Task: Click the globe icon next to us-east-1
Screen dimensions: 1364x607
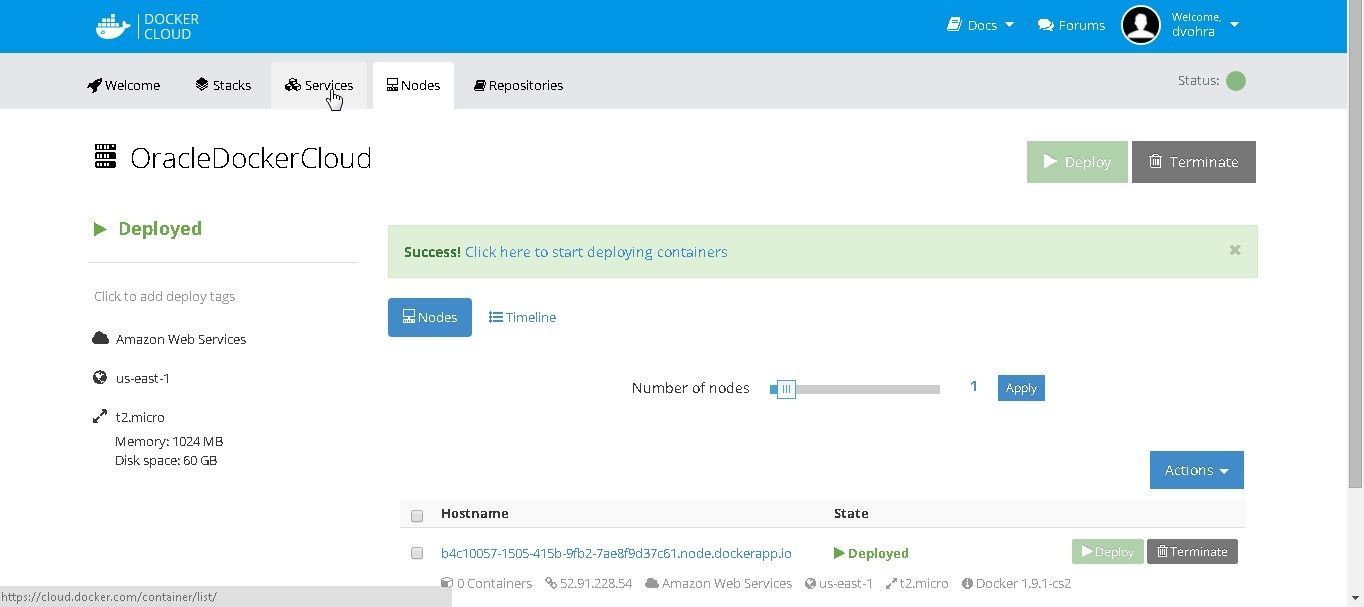Action: 100,378
